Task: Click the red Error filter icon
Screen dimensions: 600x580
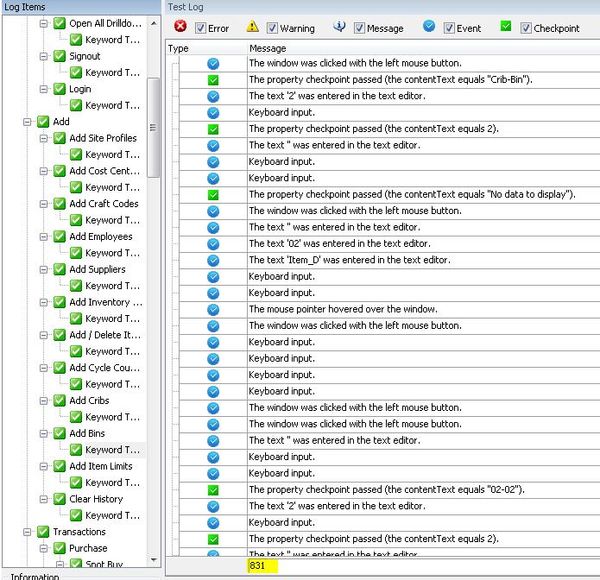Action: pos(182,27)
